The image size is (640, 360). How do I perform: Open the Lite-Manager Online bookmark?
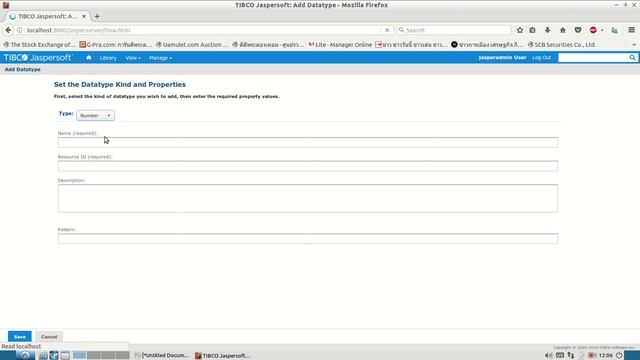point(340,44)
